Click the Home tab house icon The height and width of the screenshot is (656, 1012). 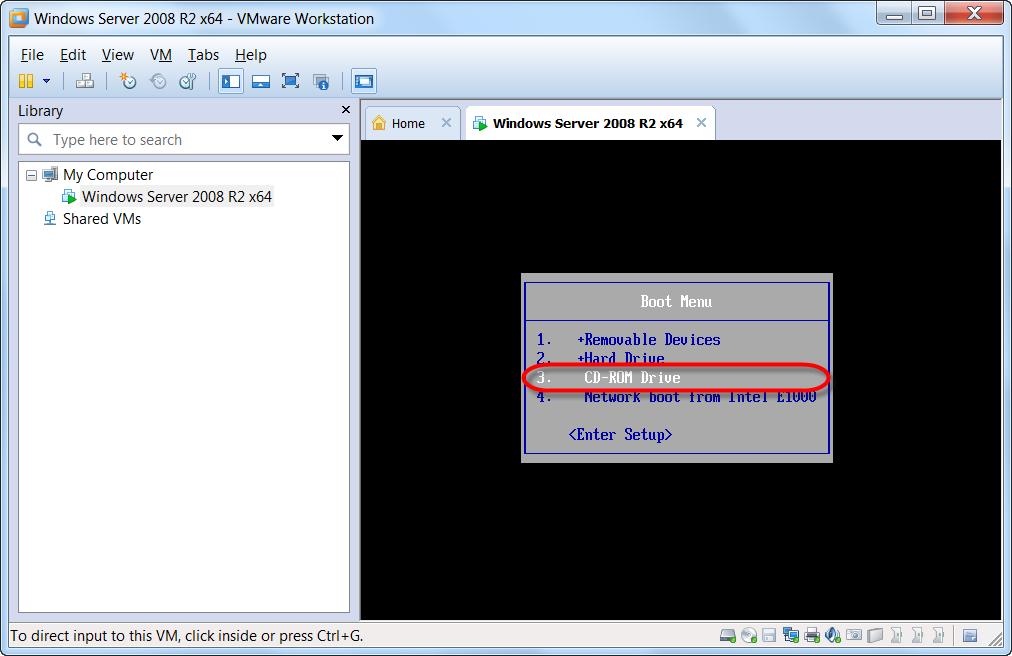click(379, 123)
